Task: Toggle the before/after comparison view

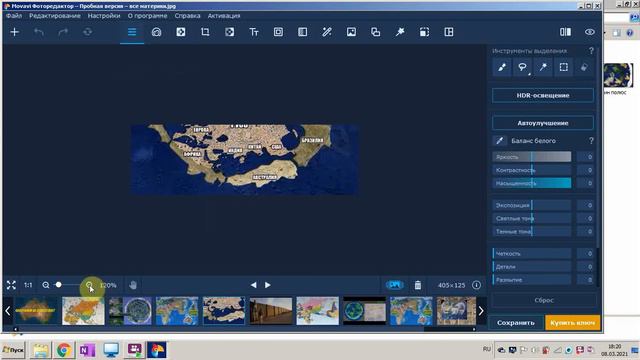Action: click(x=565, y=32)
